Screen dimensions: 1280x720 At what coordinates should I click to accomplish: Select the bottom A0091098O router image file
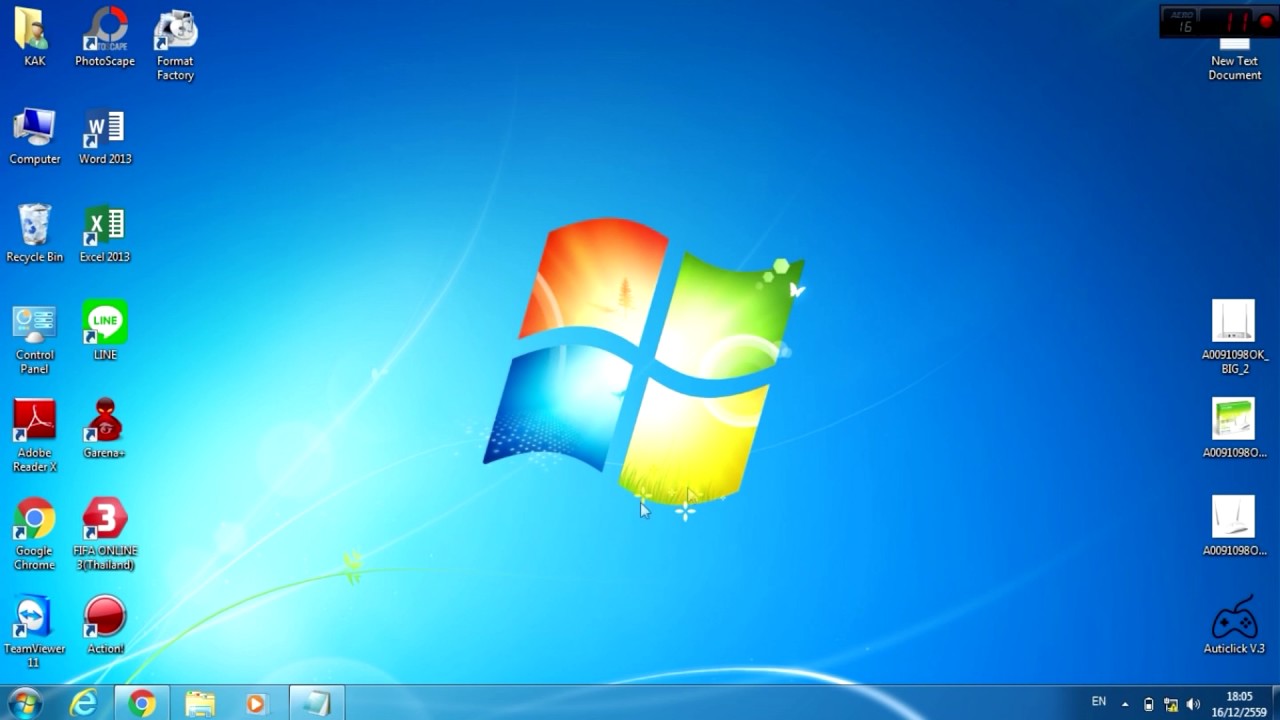pyautogui.click(x=1234, y=526)
